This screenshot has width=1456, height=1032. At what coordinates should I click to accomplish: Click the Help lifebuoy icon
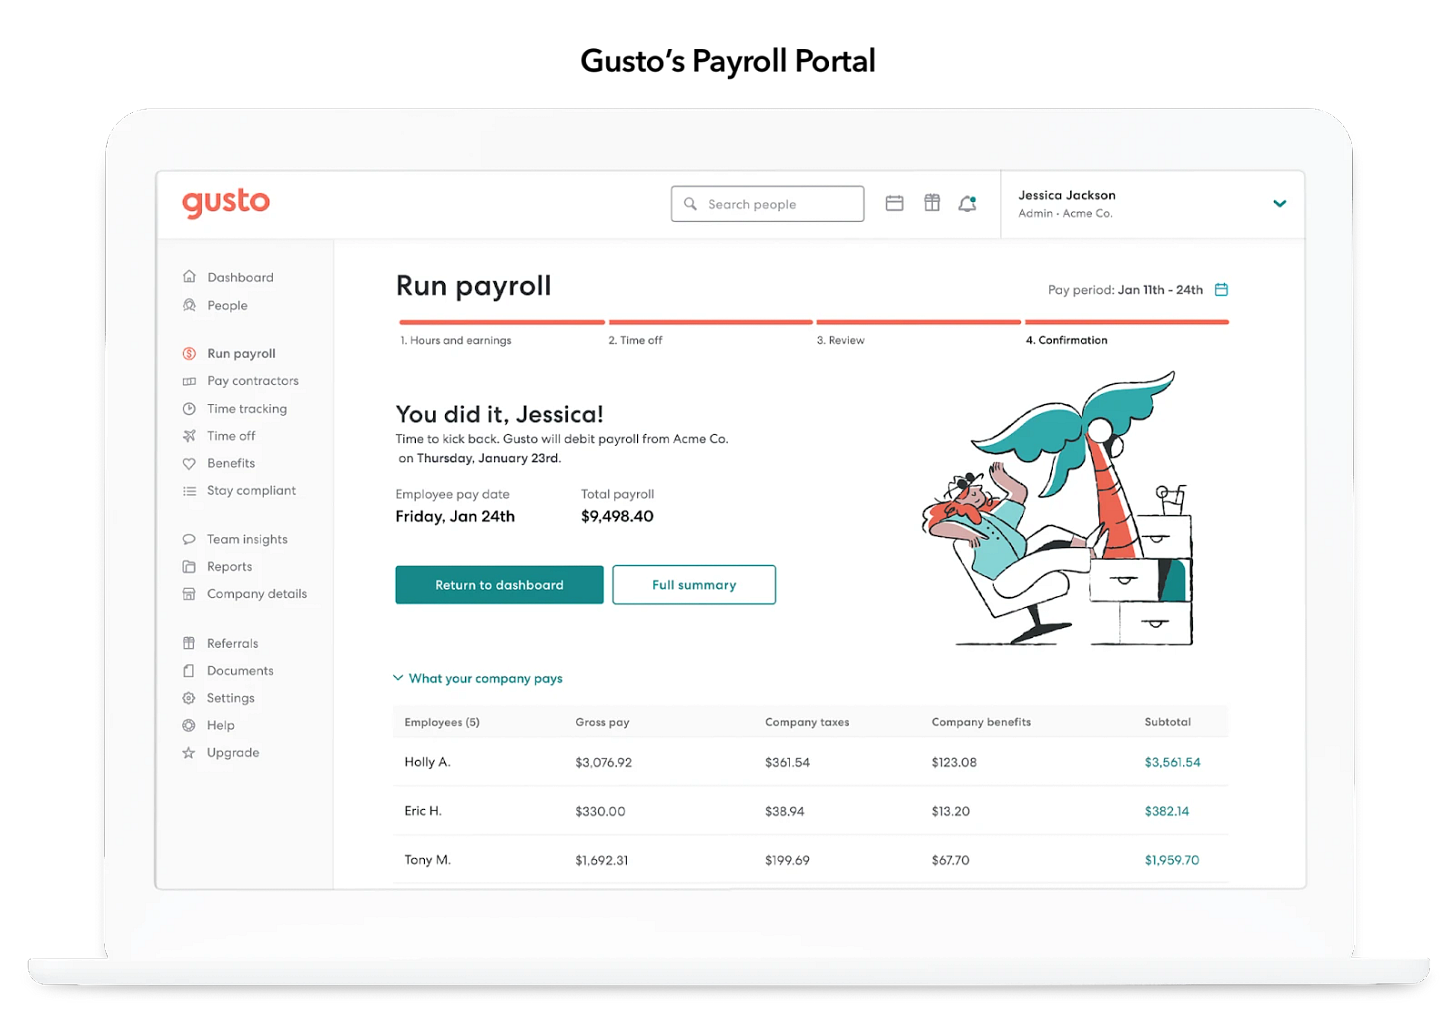coord(189,725)
